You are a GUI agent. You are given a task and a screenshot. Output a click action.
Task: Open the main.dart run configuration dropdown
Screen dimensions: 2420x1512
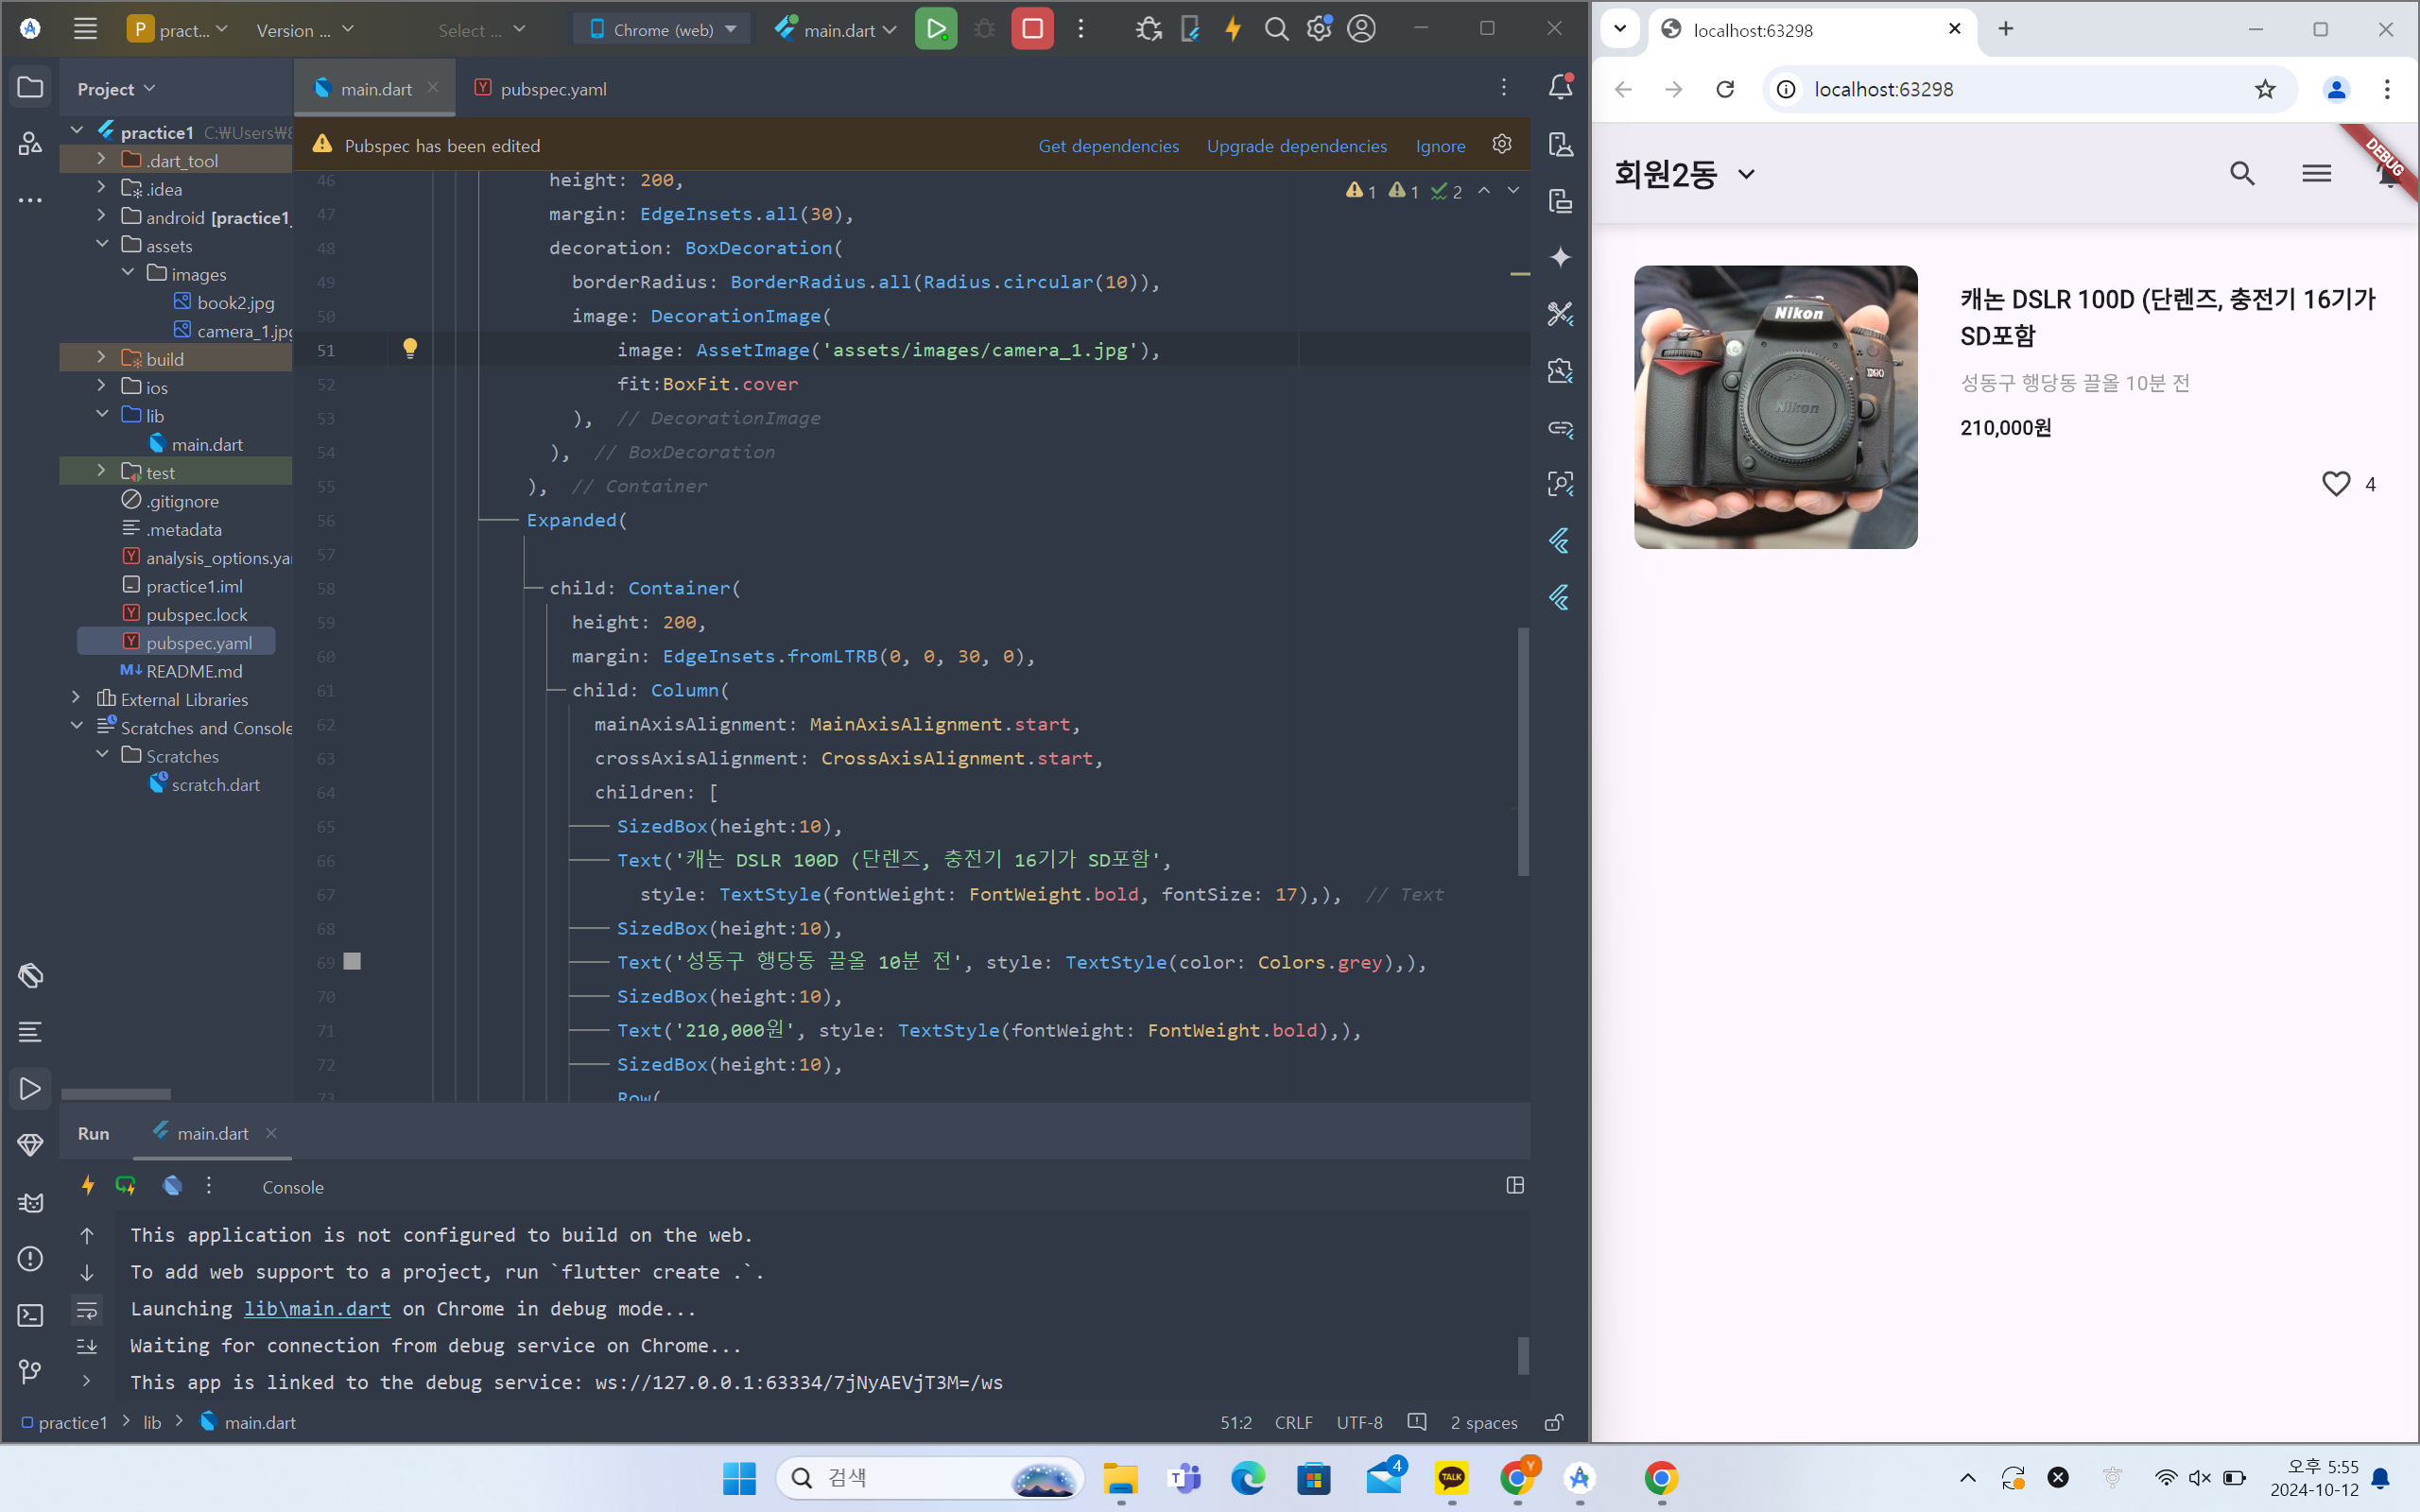[x=835, y=29]
